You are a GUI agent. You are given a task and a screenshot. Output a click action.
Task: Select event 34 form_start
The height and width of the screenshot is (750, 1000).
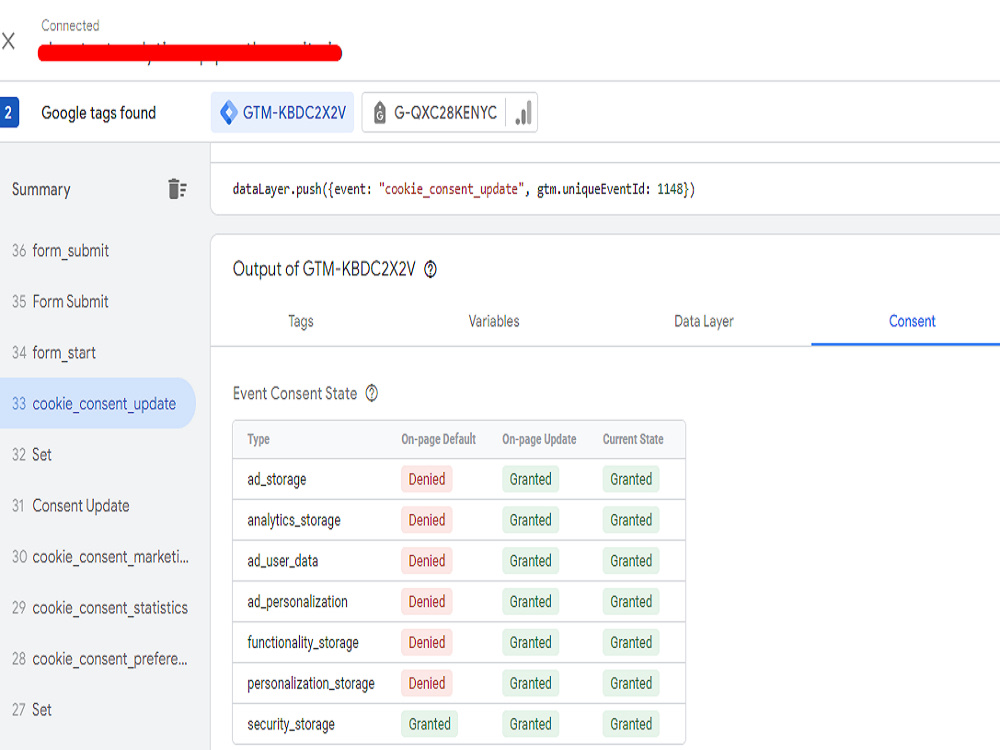[98, 353]
